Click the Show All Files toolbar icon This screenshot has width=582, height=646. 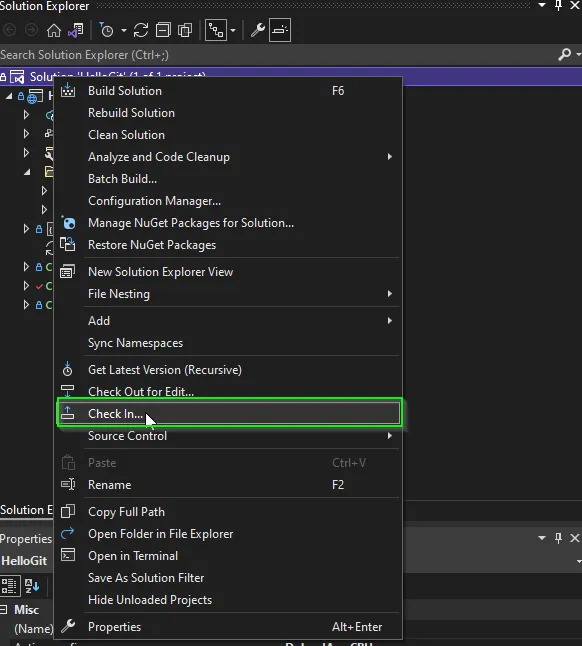(x=185, y=30)
